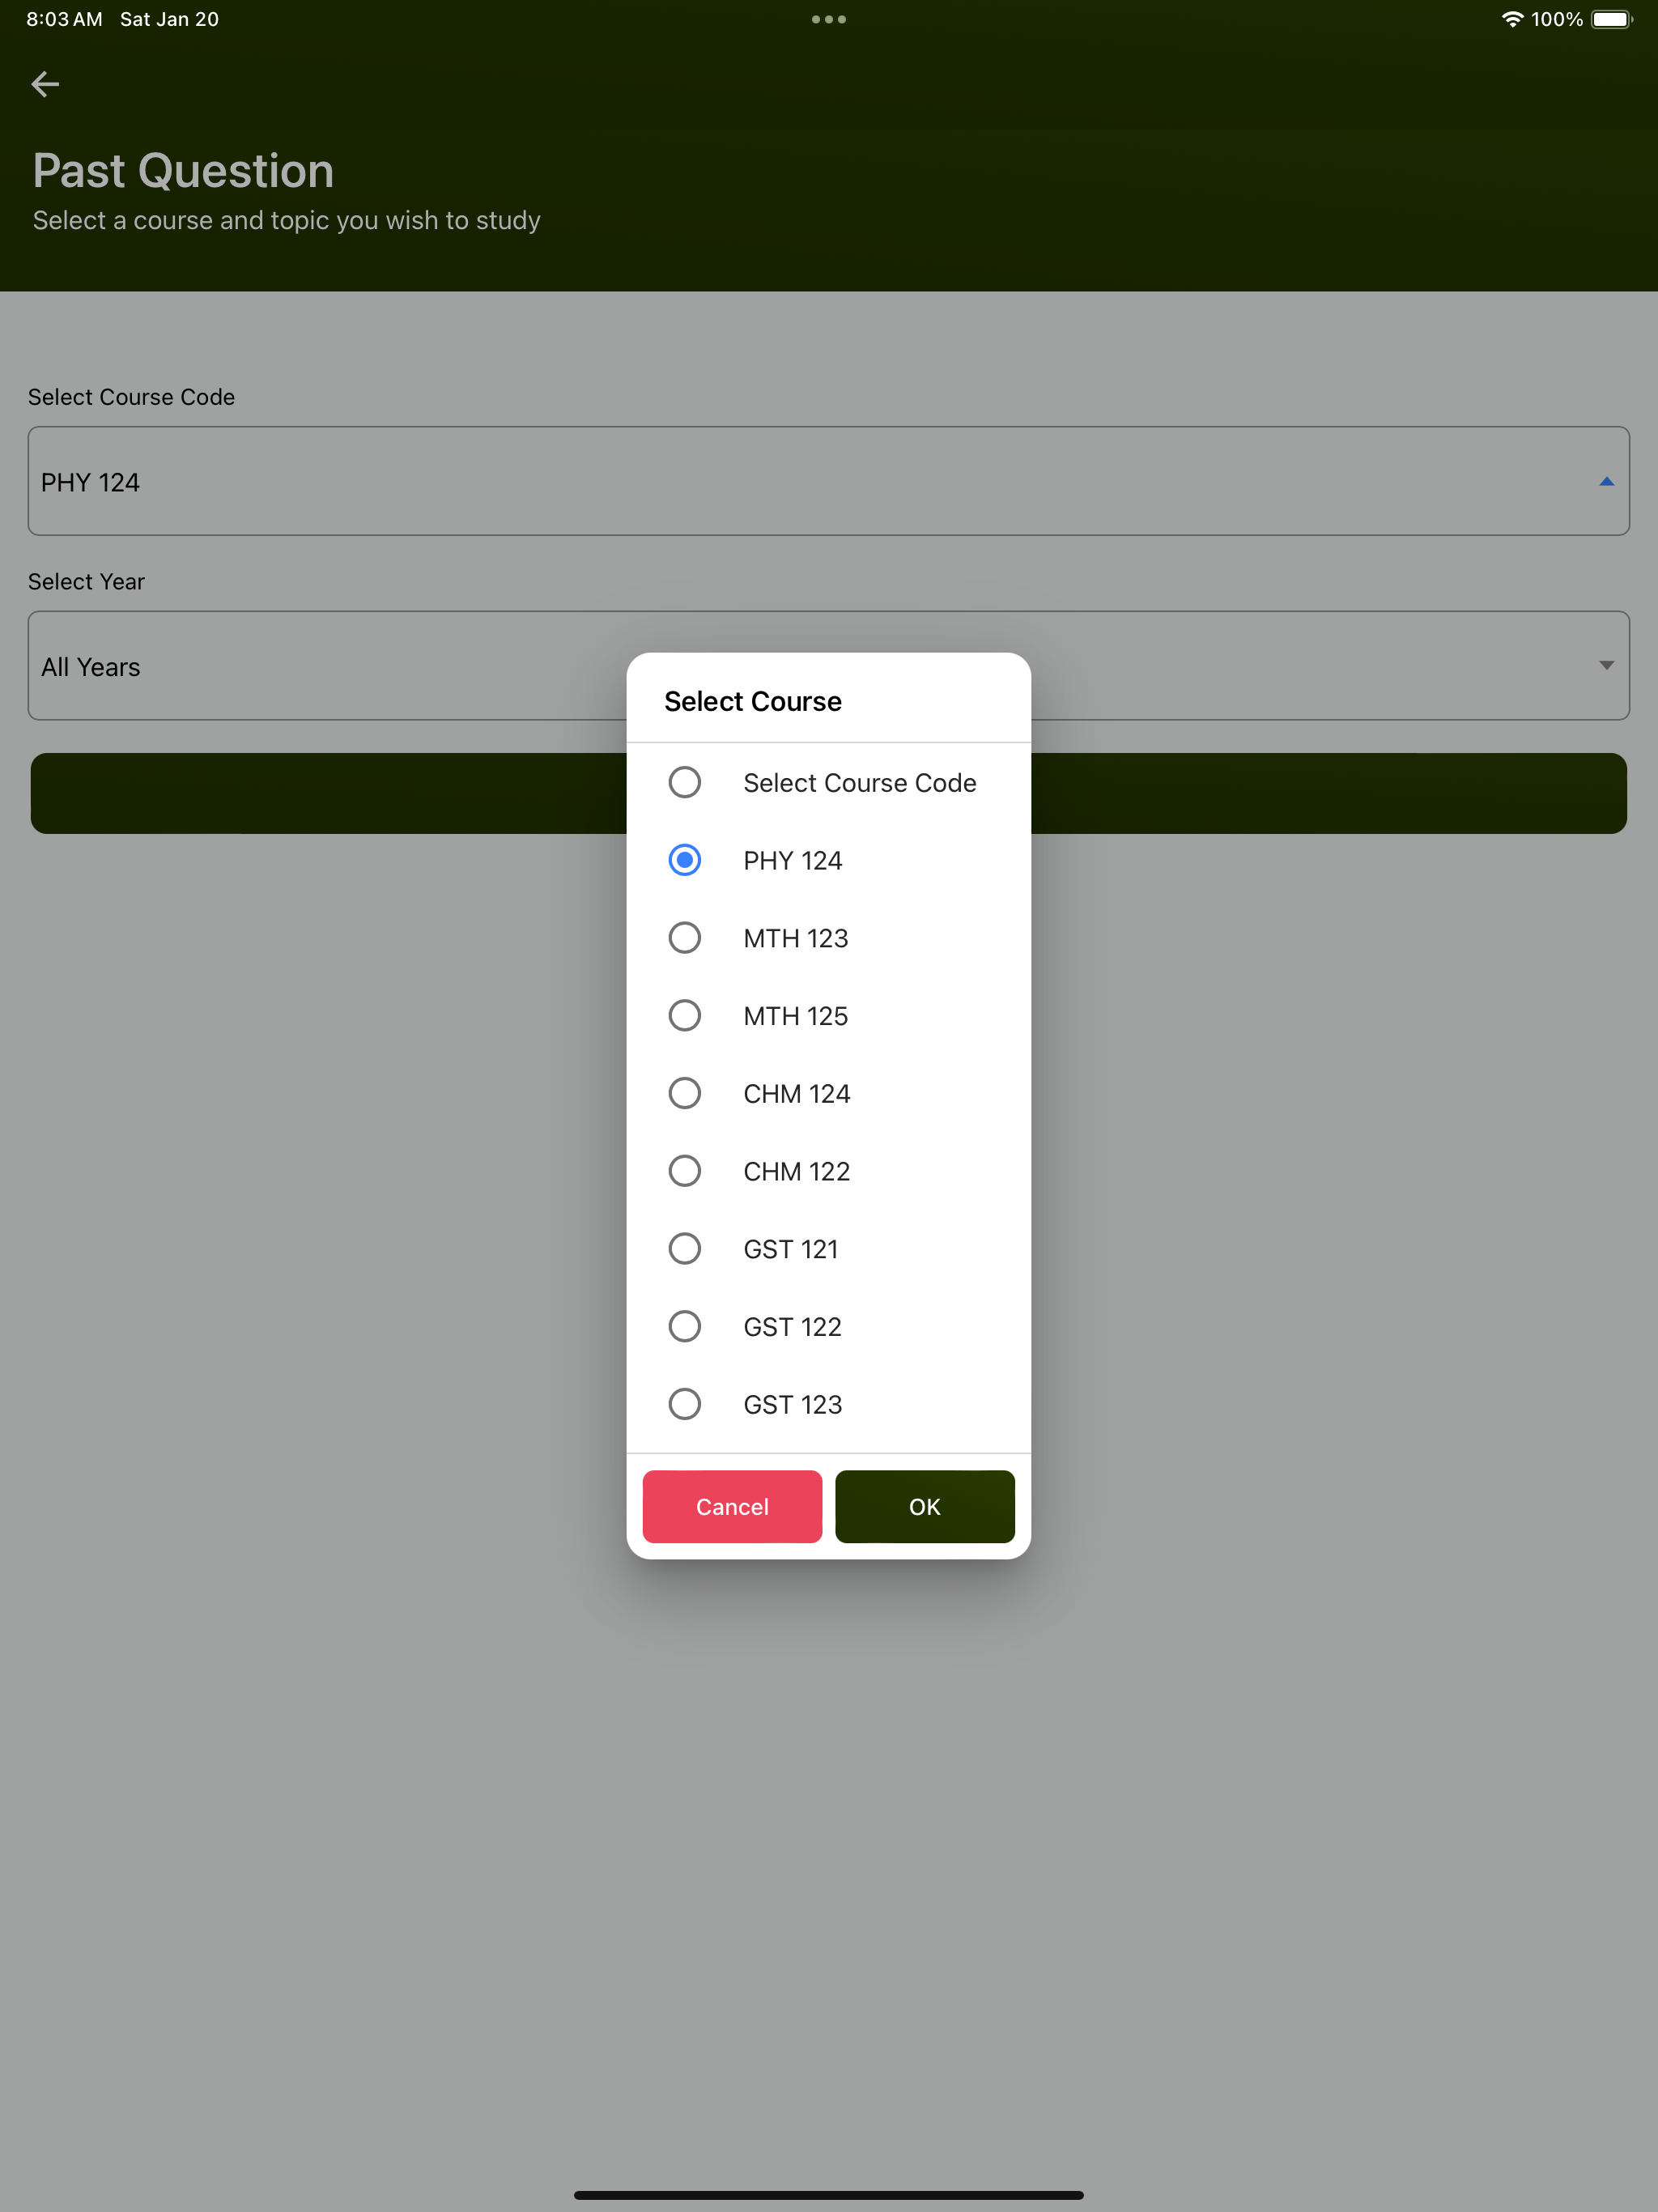Tap the three-dot multitasking indicator
This screenshot has width=1658, height=2212.
click(x=829, y=19)
